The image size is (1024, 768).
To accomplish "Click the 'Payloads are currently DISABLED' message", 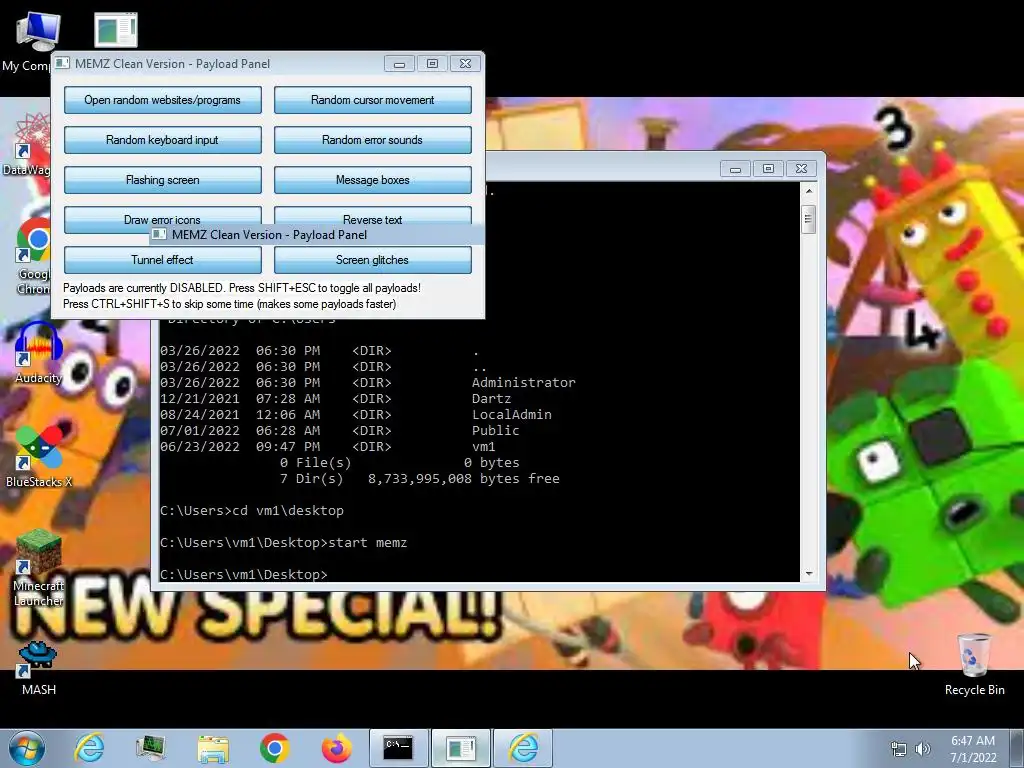I will point(242,288).
